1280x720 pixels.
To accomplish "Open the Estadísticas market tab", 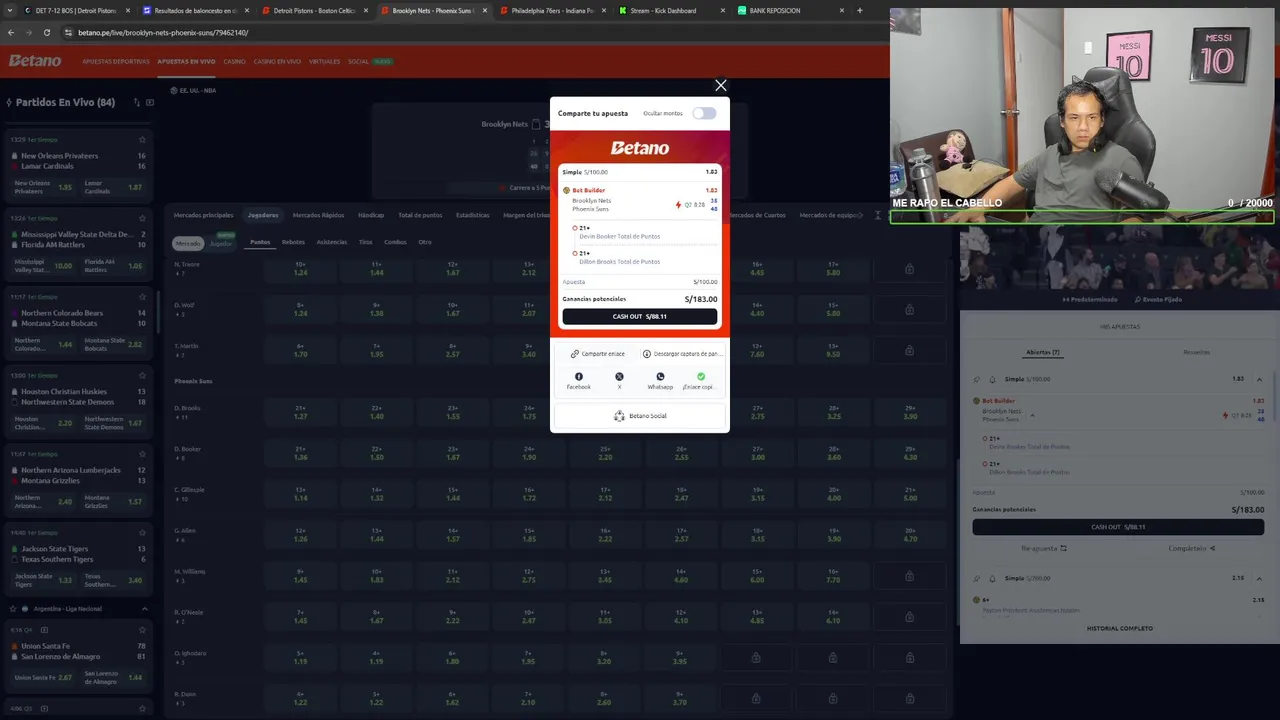I will point(472,215).
